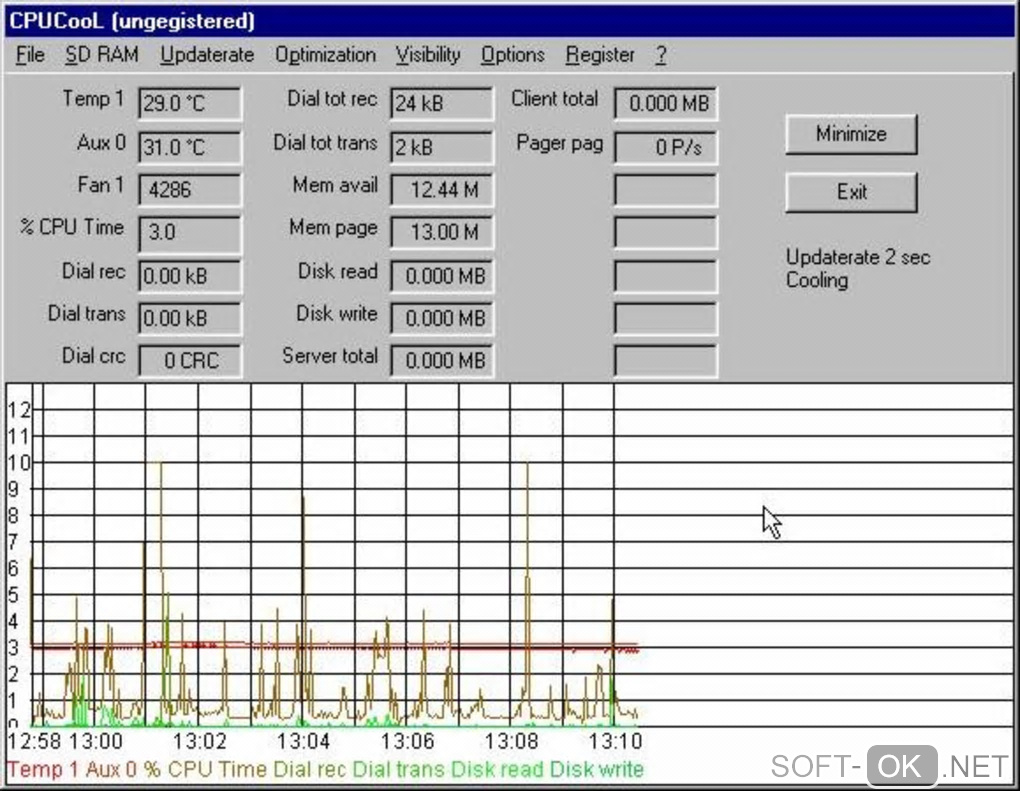Click the Disk write legend entry
The image size is (1020, 791).
[x=597, y=770]
